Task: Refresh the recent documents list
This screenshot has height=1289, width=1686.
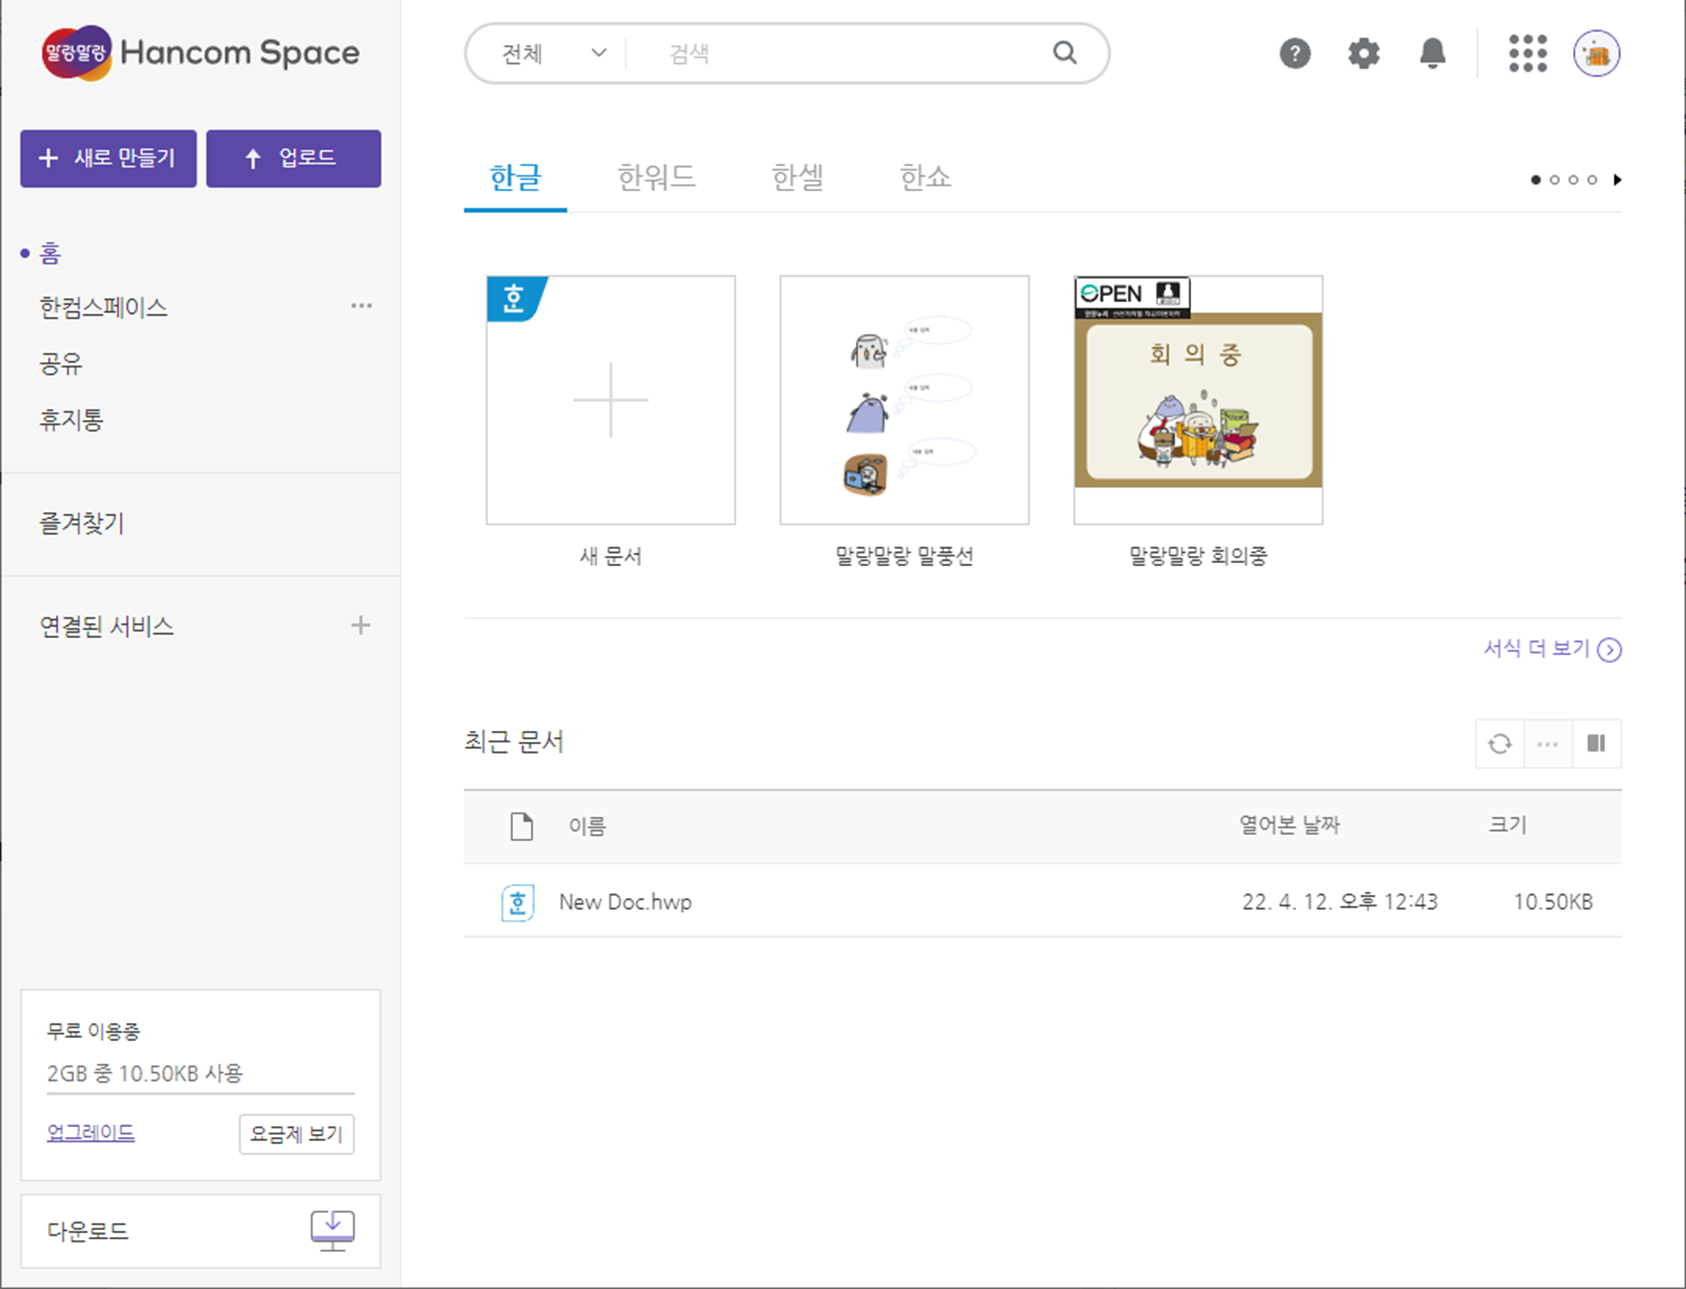Action: point(1500,744)
